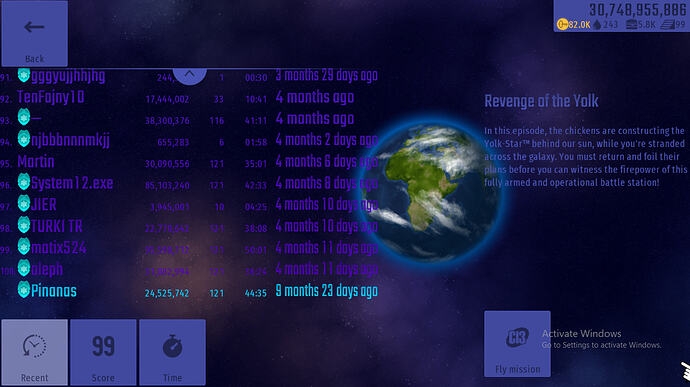
Task: Click Pinanas's score 24,525,742
Action: [167, 293]
